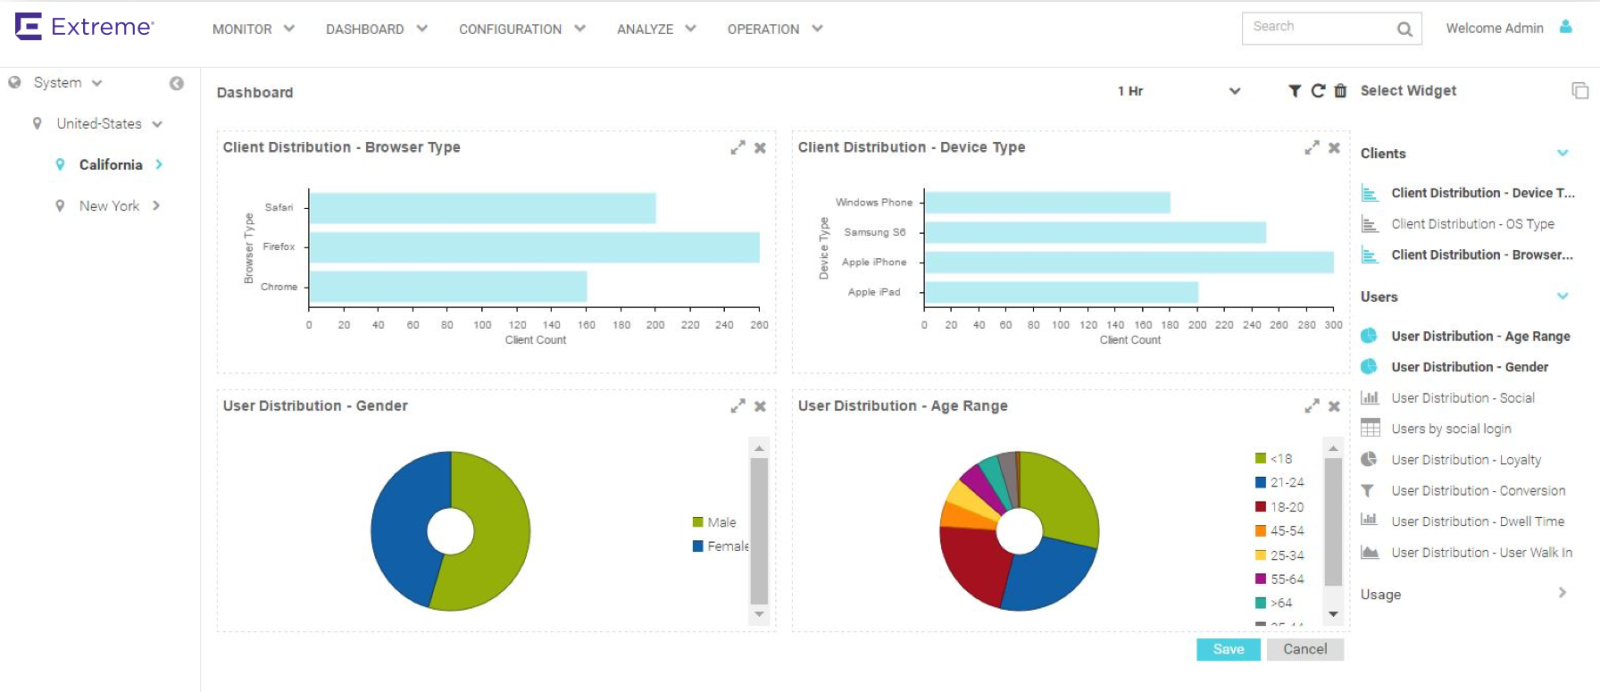1600x692 pixels.
Task: Open the OPERATION menu
Action: pyautogui.click(x=775, y=29)
